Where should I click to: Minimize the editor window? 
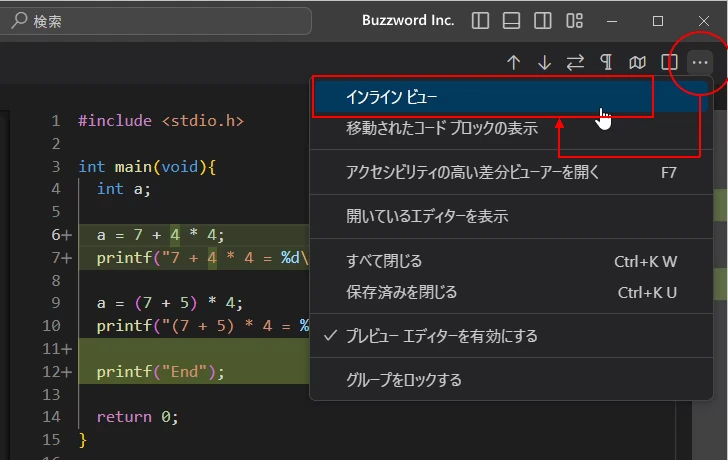[612, 21]
